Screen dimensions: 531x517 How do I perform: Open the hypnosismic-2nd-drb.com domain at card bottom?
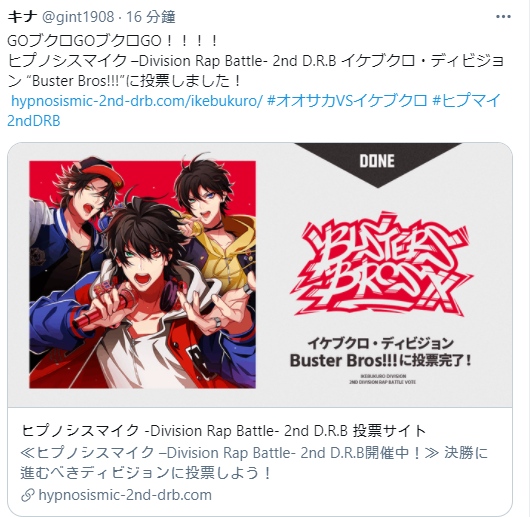coord(125,495)
